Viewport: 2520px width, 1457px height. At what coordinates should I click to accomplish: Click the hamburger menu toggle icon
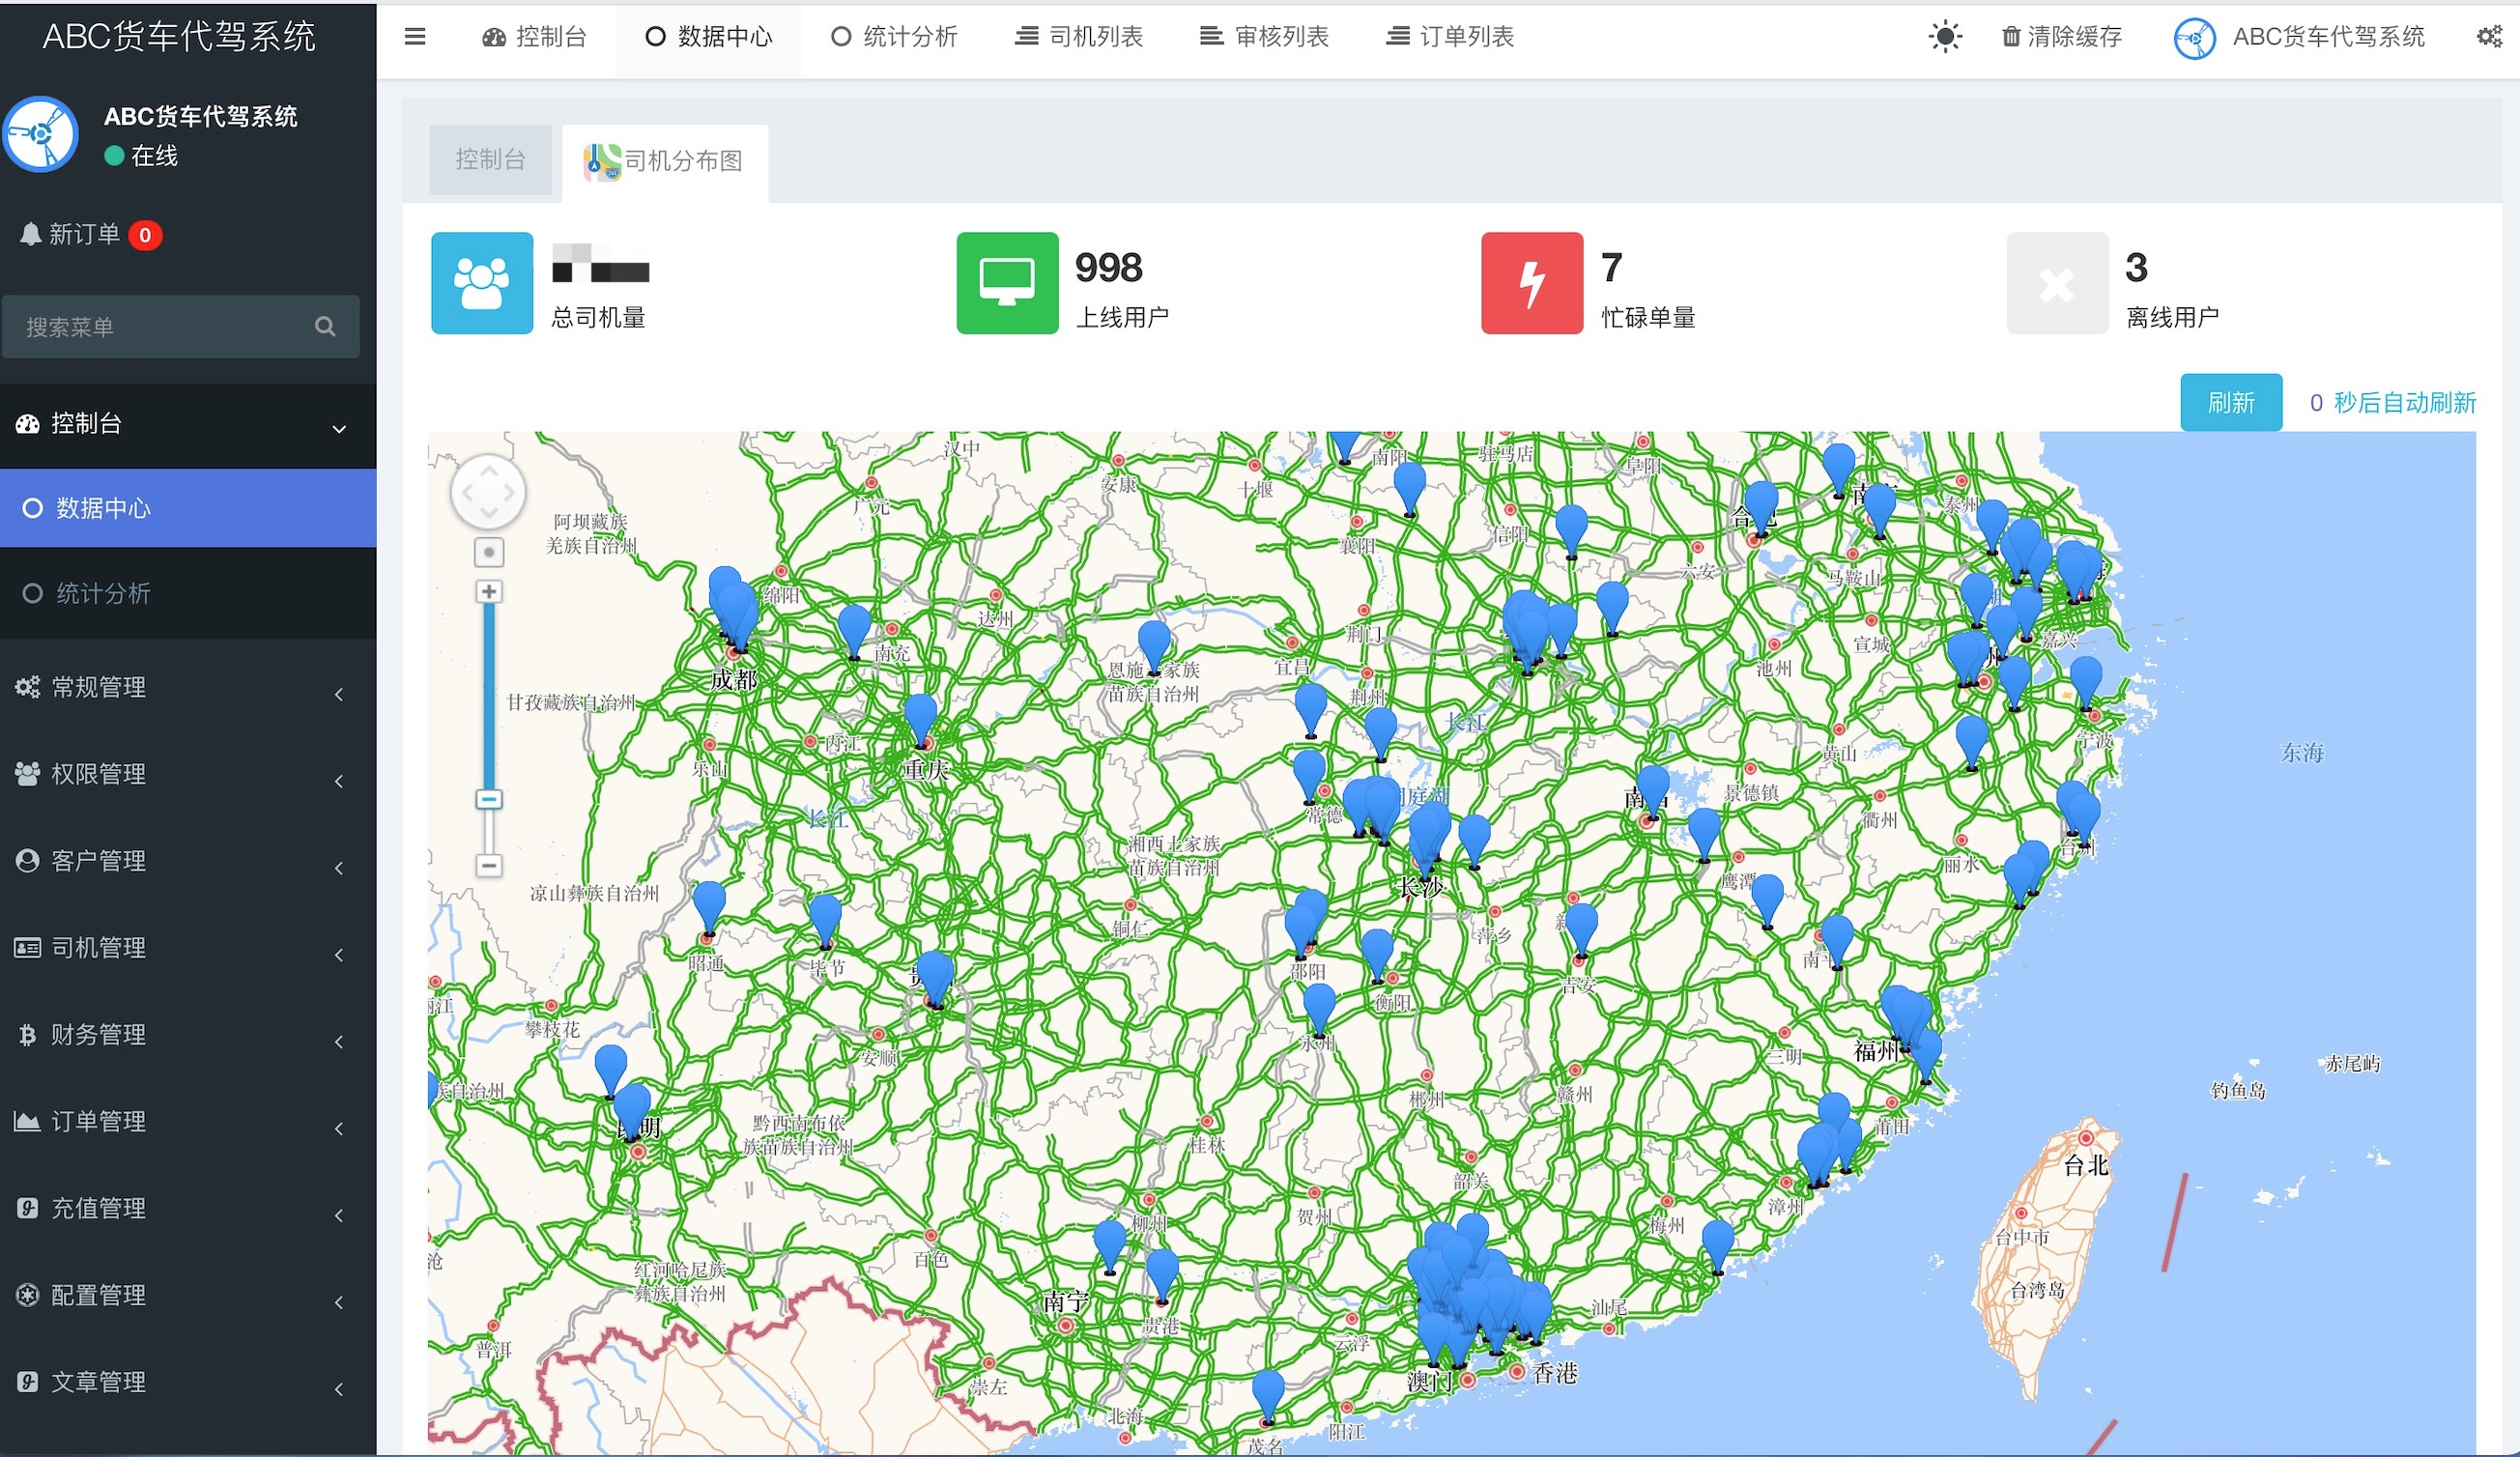pyautogui.click(x=415, y=38)
